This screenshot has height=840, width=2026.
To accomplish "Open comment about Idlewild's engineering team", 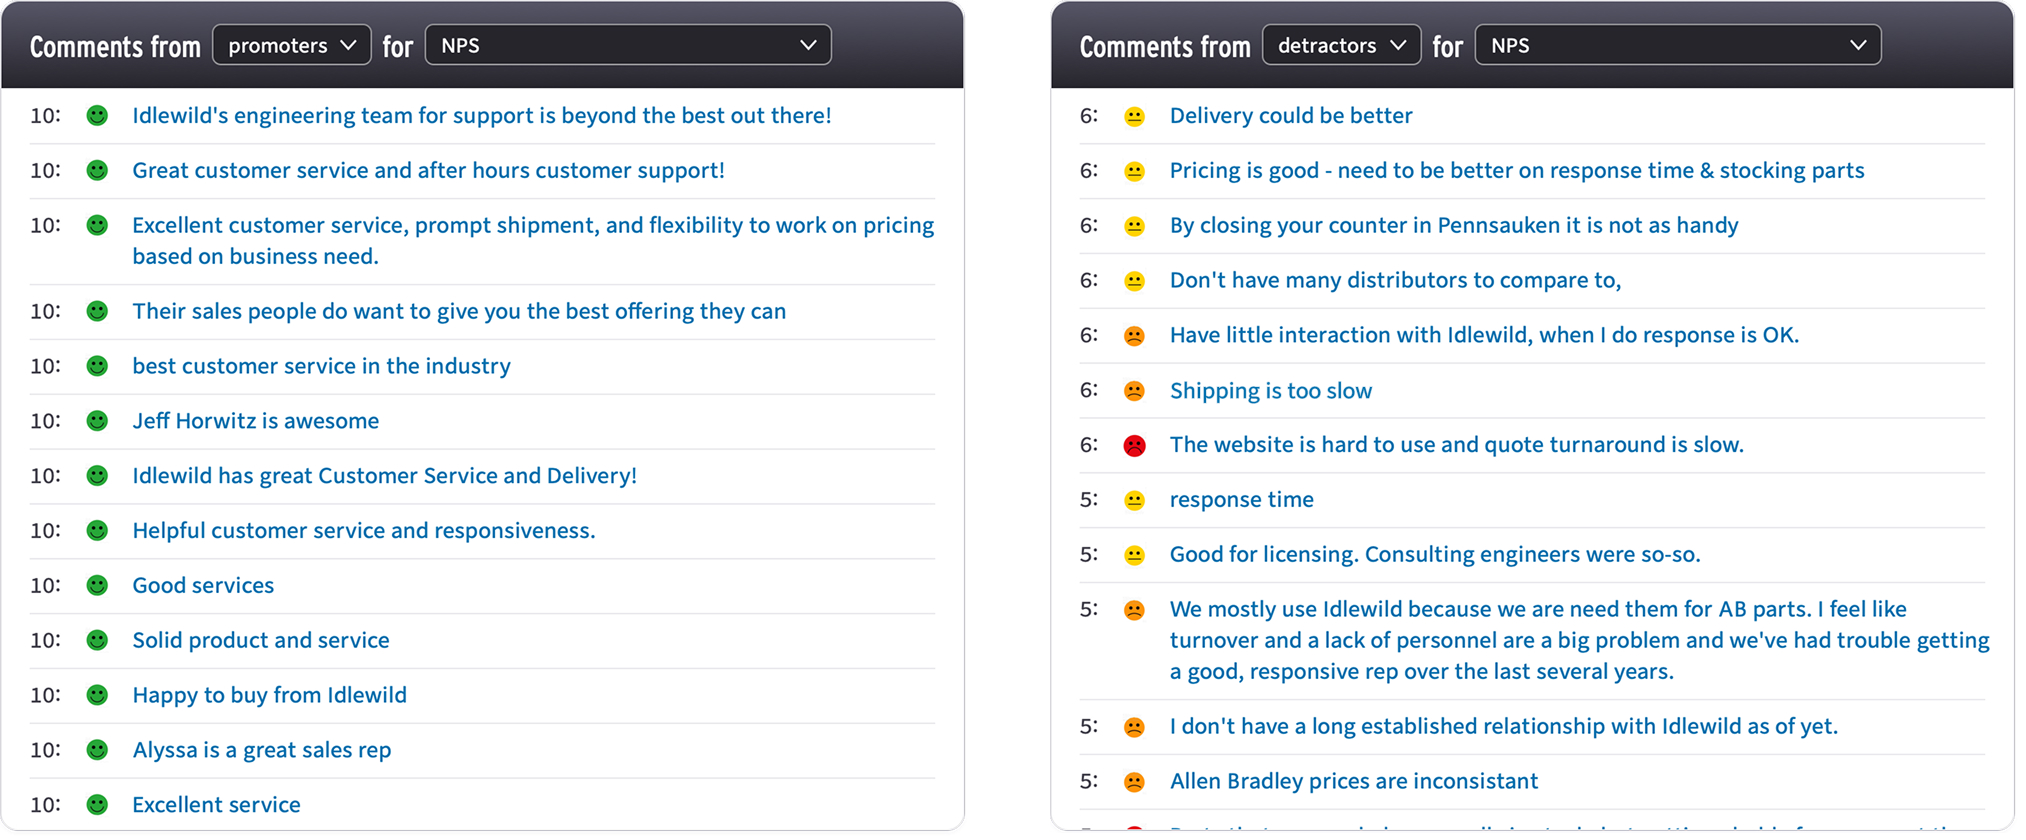I will (482, 115).
